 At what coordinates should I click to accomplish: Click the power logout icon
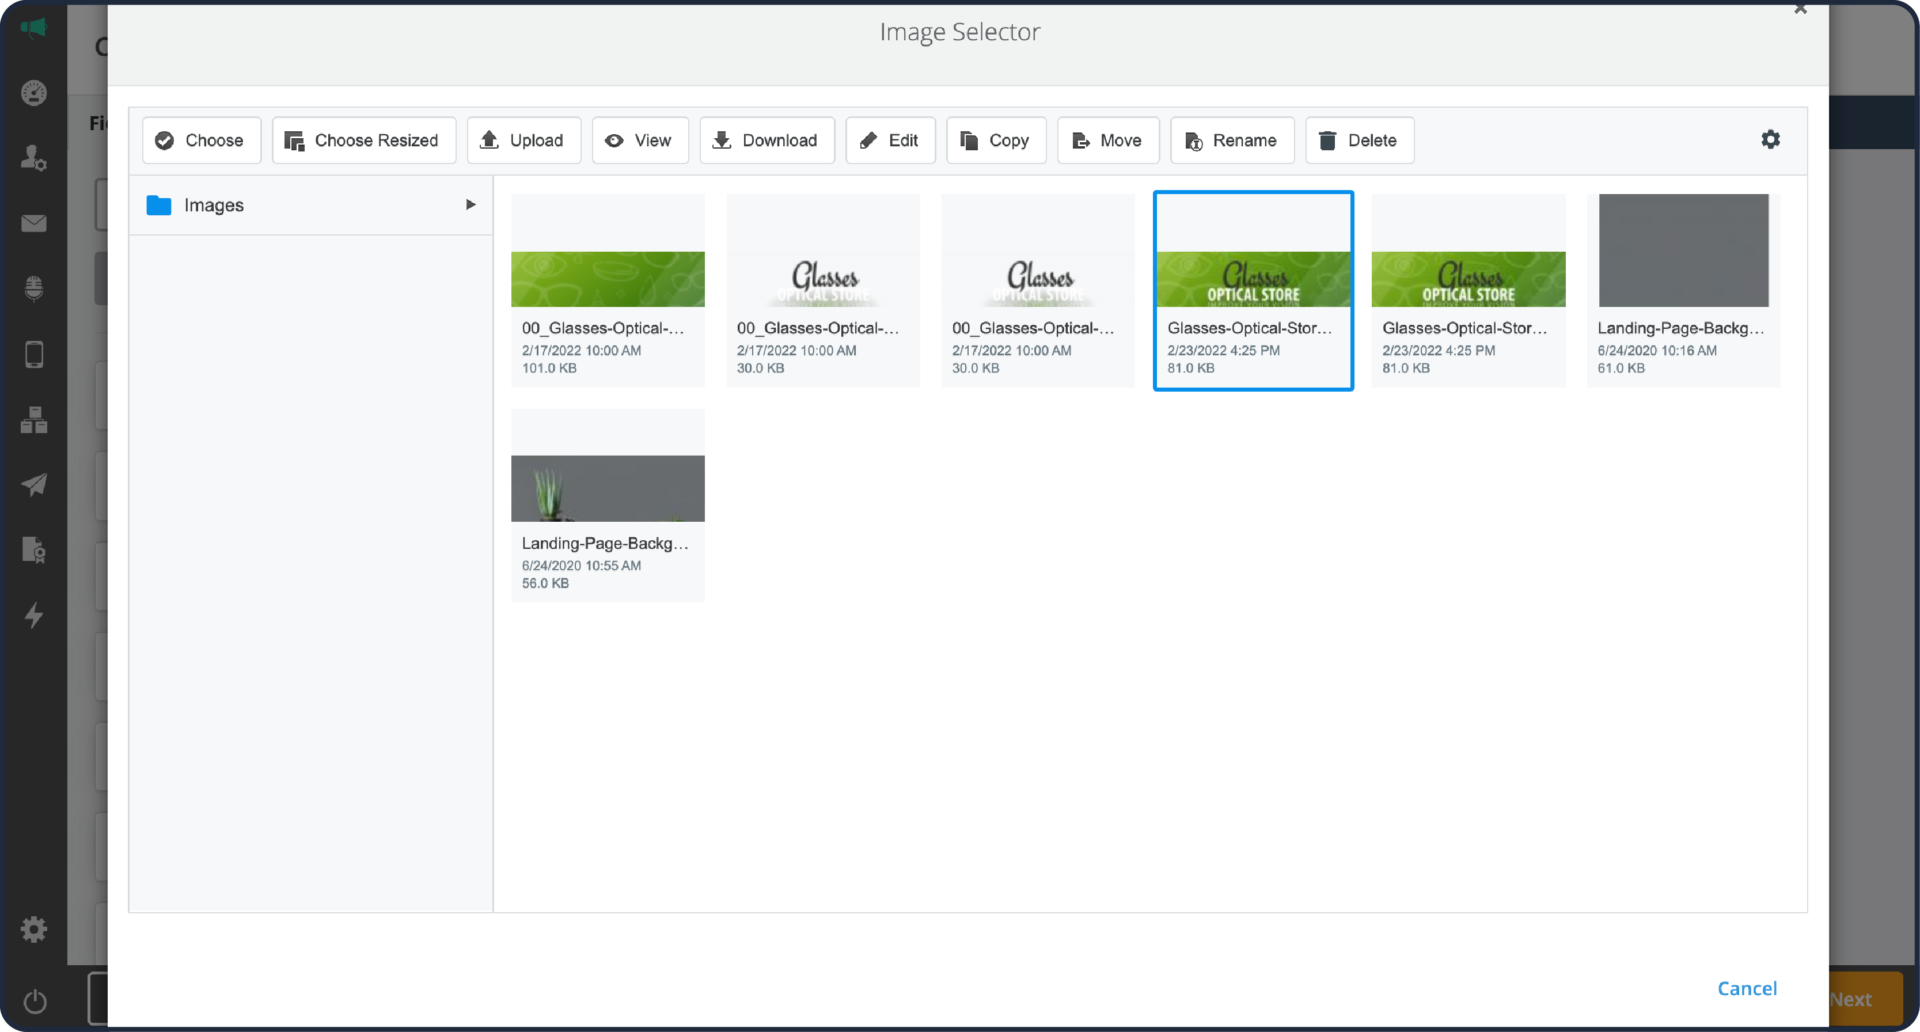pos(34,1001)
